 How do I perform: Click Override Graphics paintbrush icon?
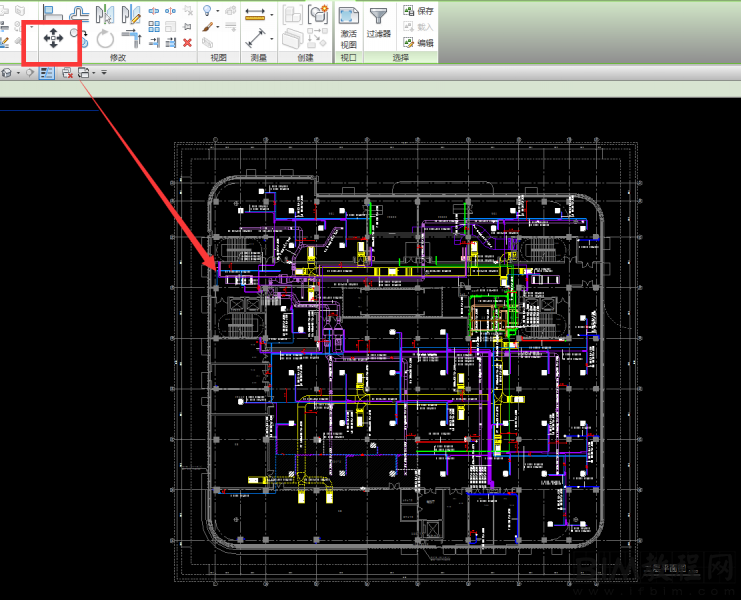(207, 27)
